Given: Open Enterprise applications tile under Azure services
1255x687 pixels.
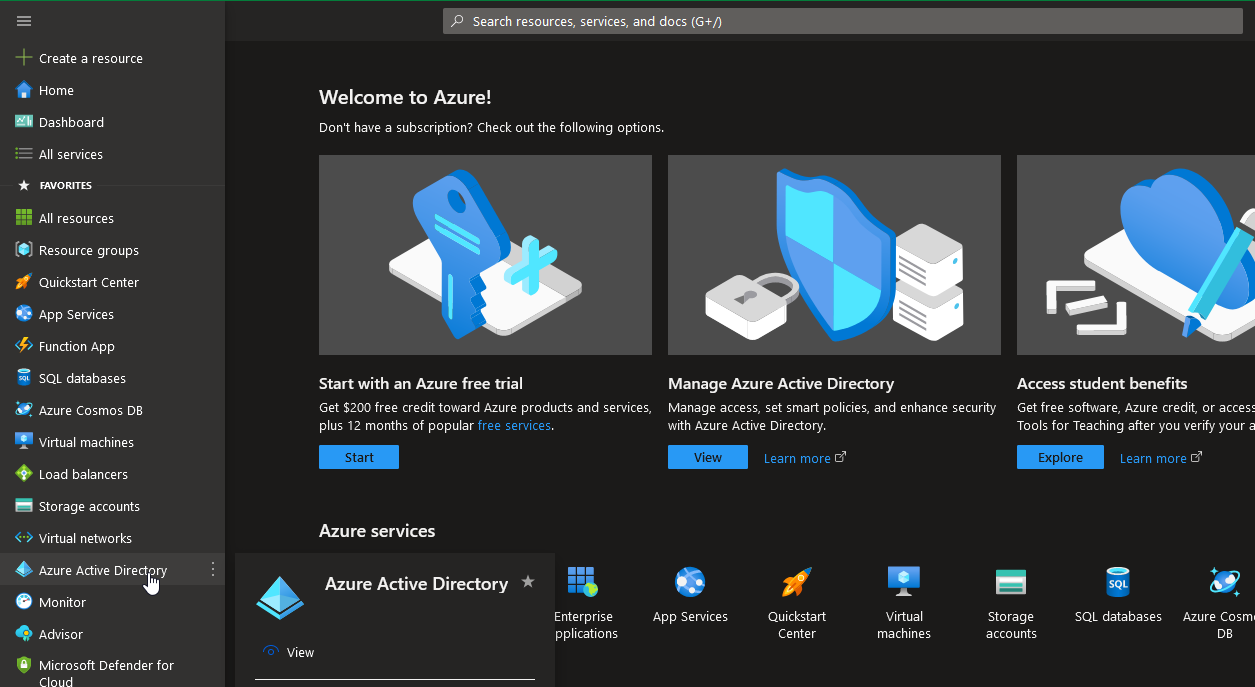Looking at the screenshot, I should (x=584, y=603).
